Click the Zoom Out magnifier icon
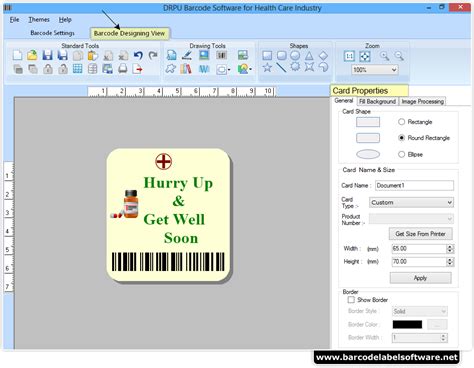 tap(399, 56)
